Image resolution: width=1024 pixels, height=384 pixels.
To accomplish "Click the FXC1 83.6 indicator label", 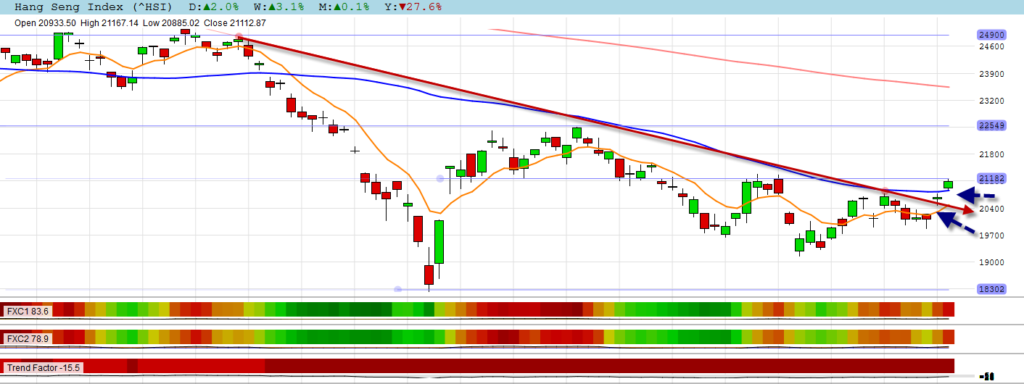I will pyautogui.click(x=28, y=312).
